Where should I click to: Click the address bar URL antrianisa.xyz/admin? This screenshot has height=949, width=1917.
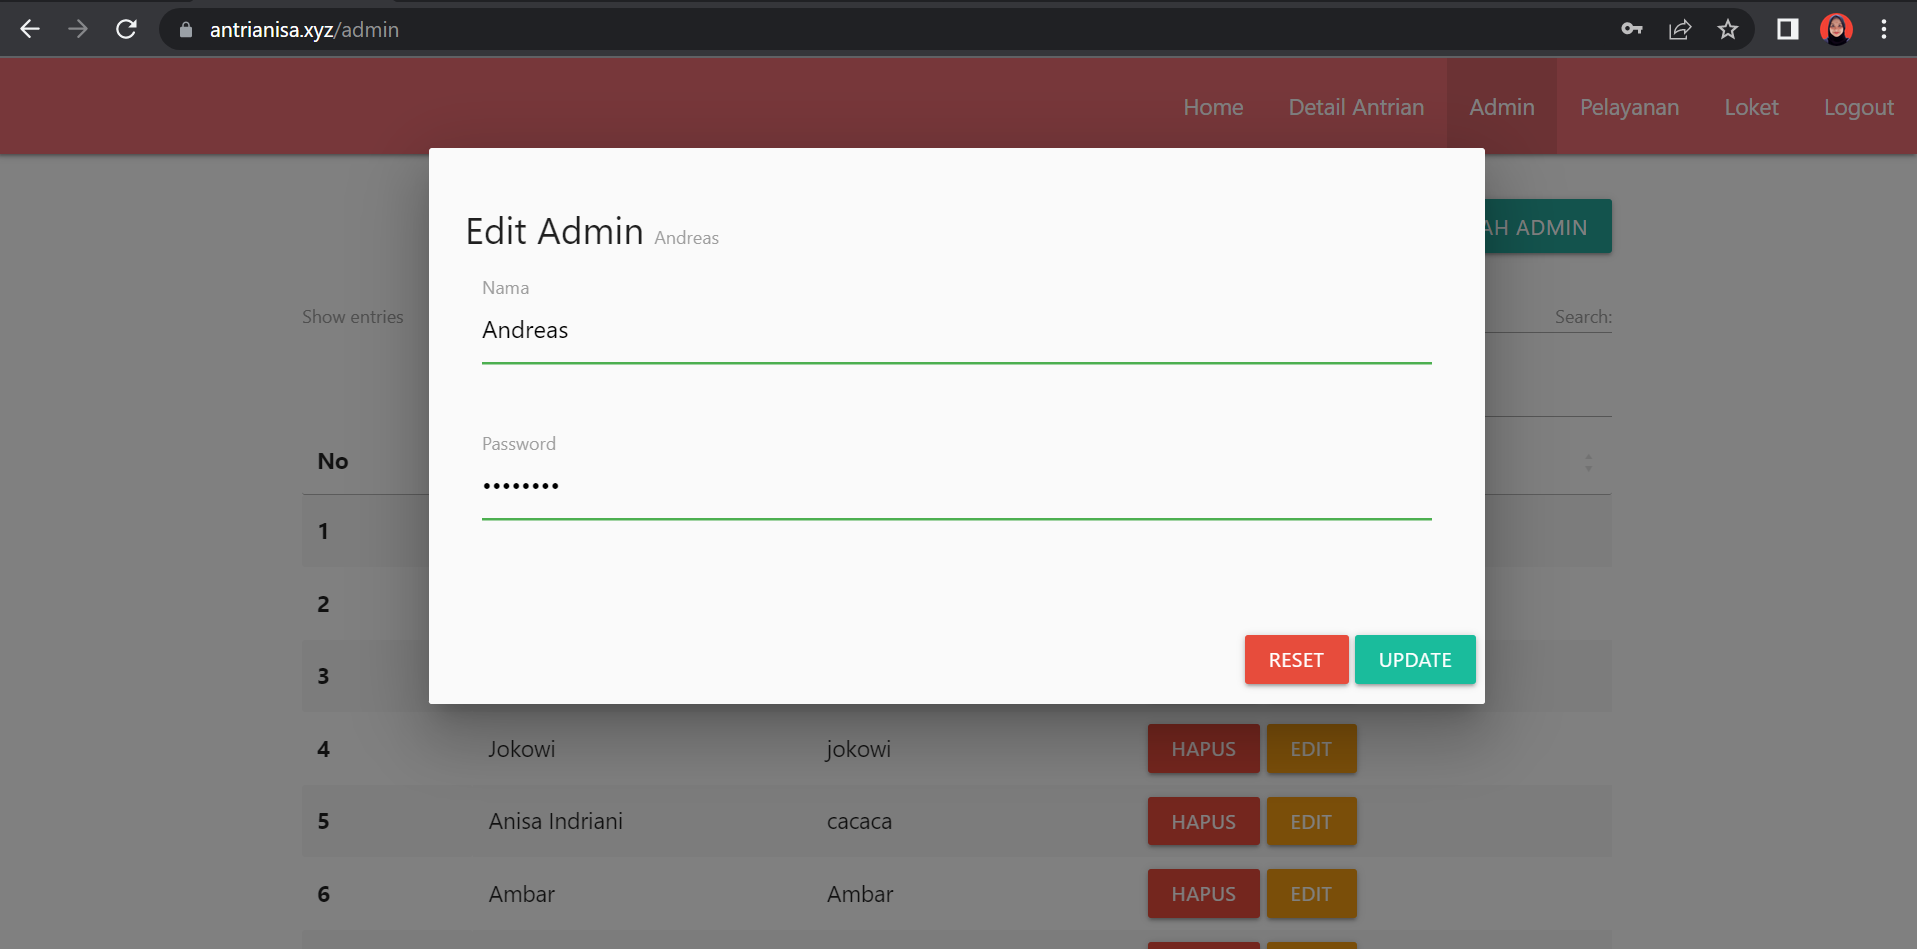pos(304,30)
